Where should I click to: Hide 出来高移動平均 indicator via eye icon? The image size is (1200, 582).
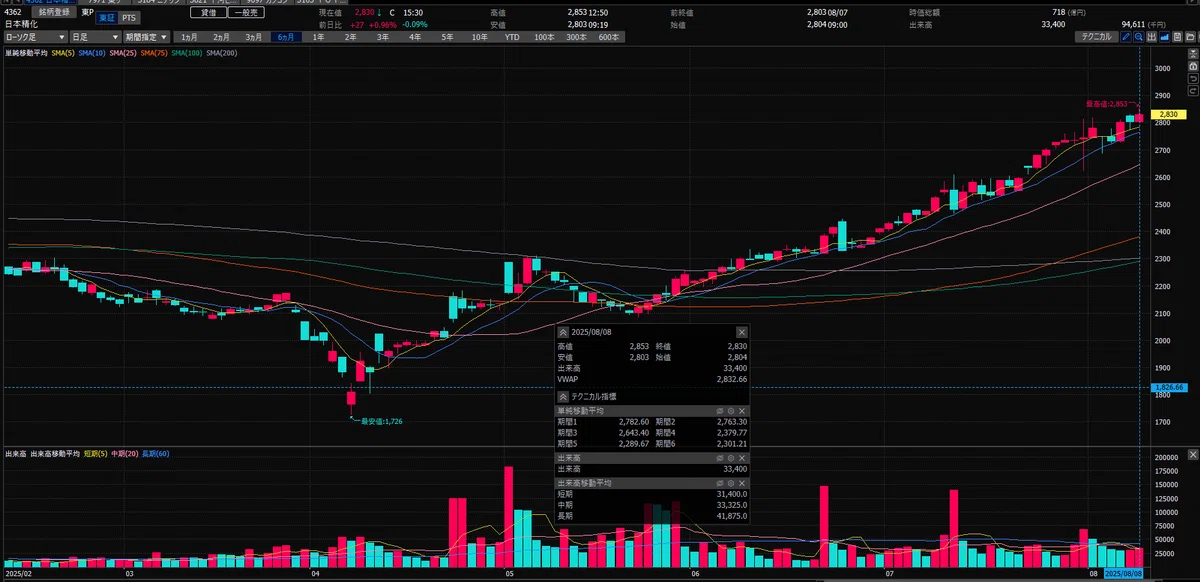point(720,483)
